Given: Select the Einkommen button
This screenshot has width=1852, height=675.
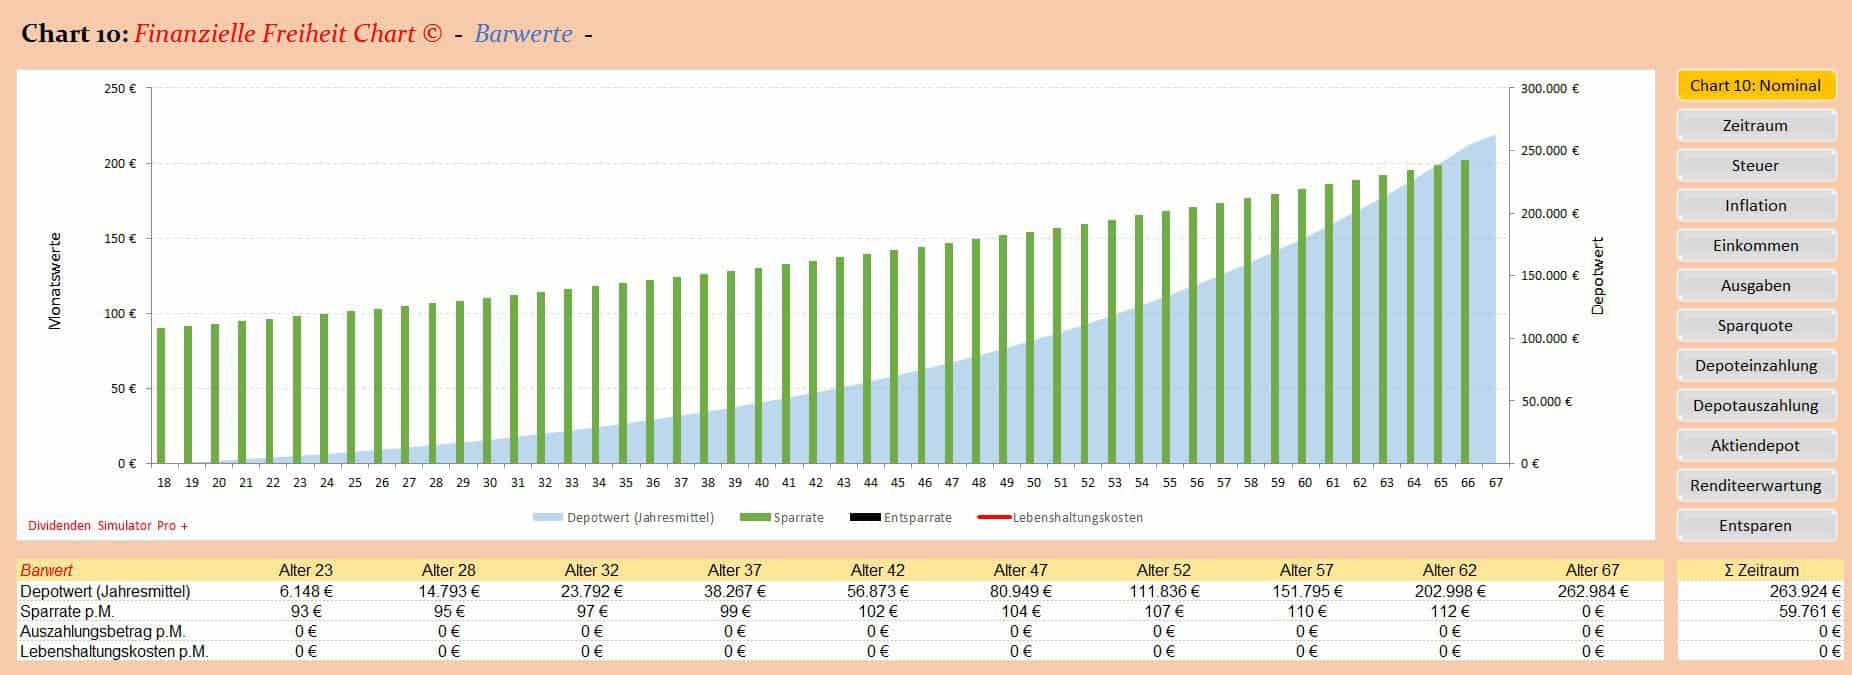Looking at the screenshot, I should click(1755, 246).
